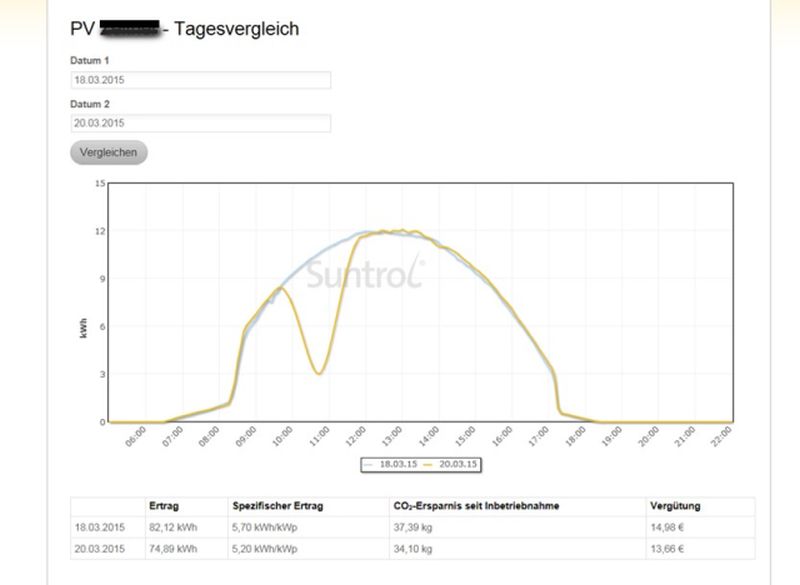Screen dimensions: 800x585
Task: Click the Datum 1 date input field
Action: [x=200, y=80]
